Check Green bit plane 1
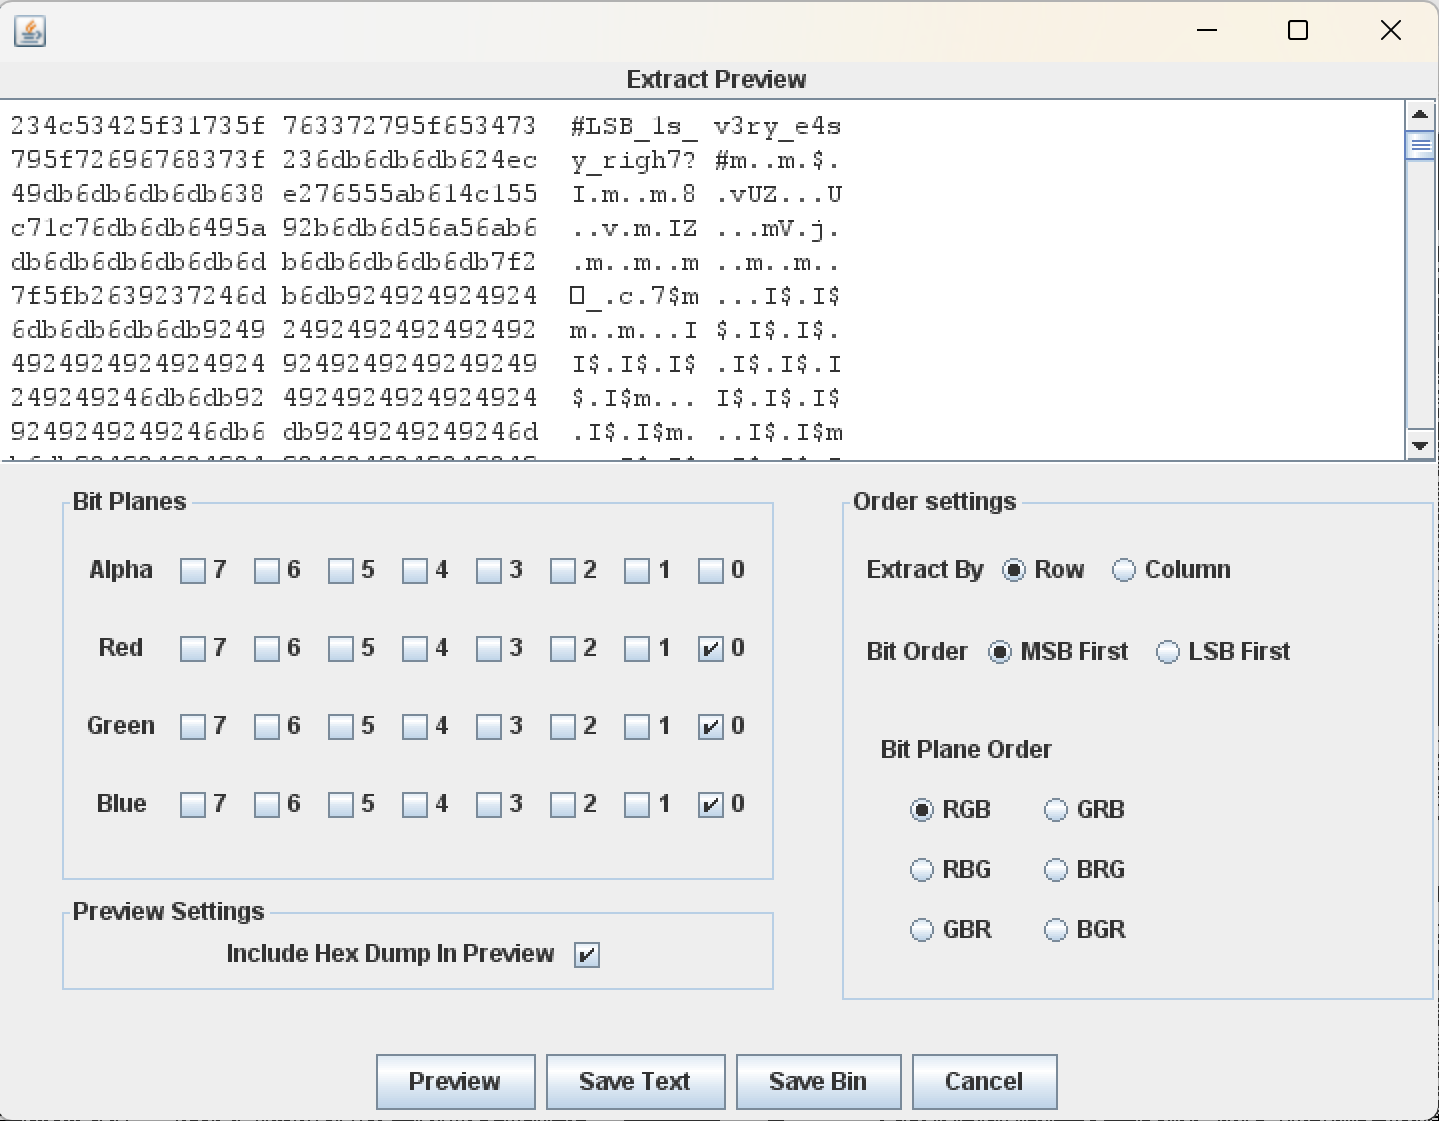Image resolution: width=1439 pixels, height=1121 pixels. (637, 727)
